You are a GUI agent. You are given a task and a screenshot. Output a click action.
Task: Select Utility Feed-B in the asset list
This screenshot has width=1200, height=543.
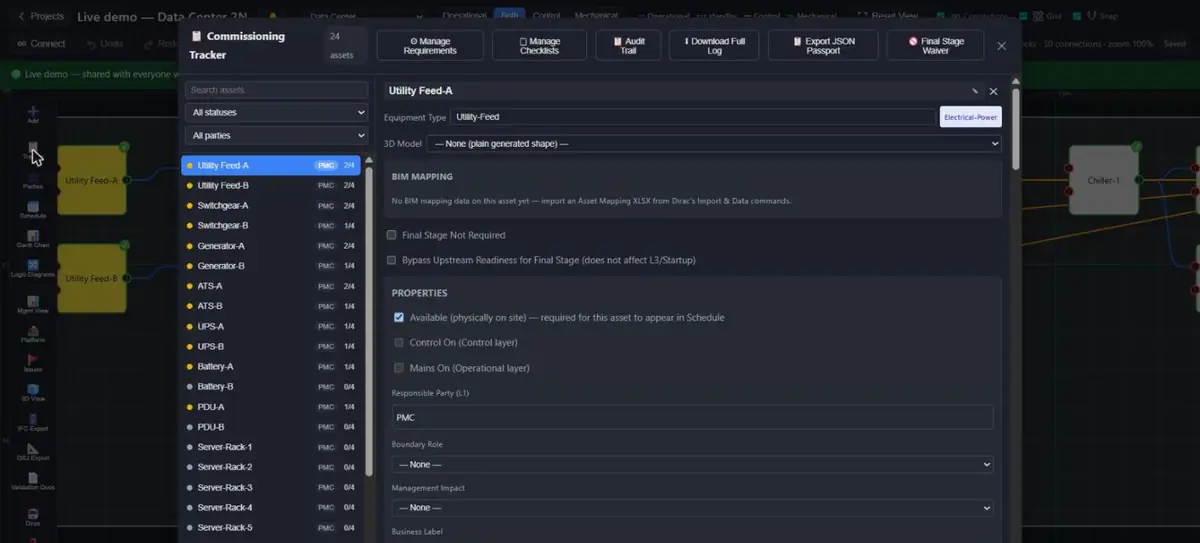click(x=271, y=185)
